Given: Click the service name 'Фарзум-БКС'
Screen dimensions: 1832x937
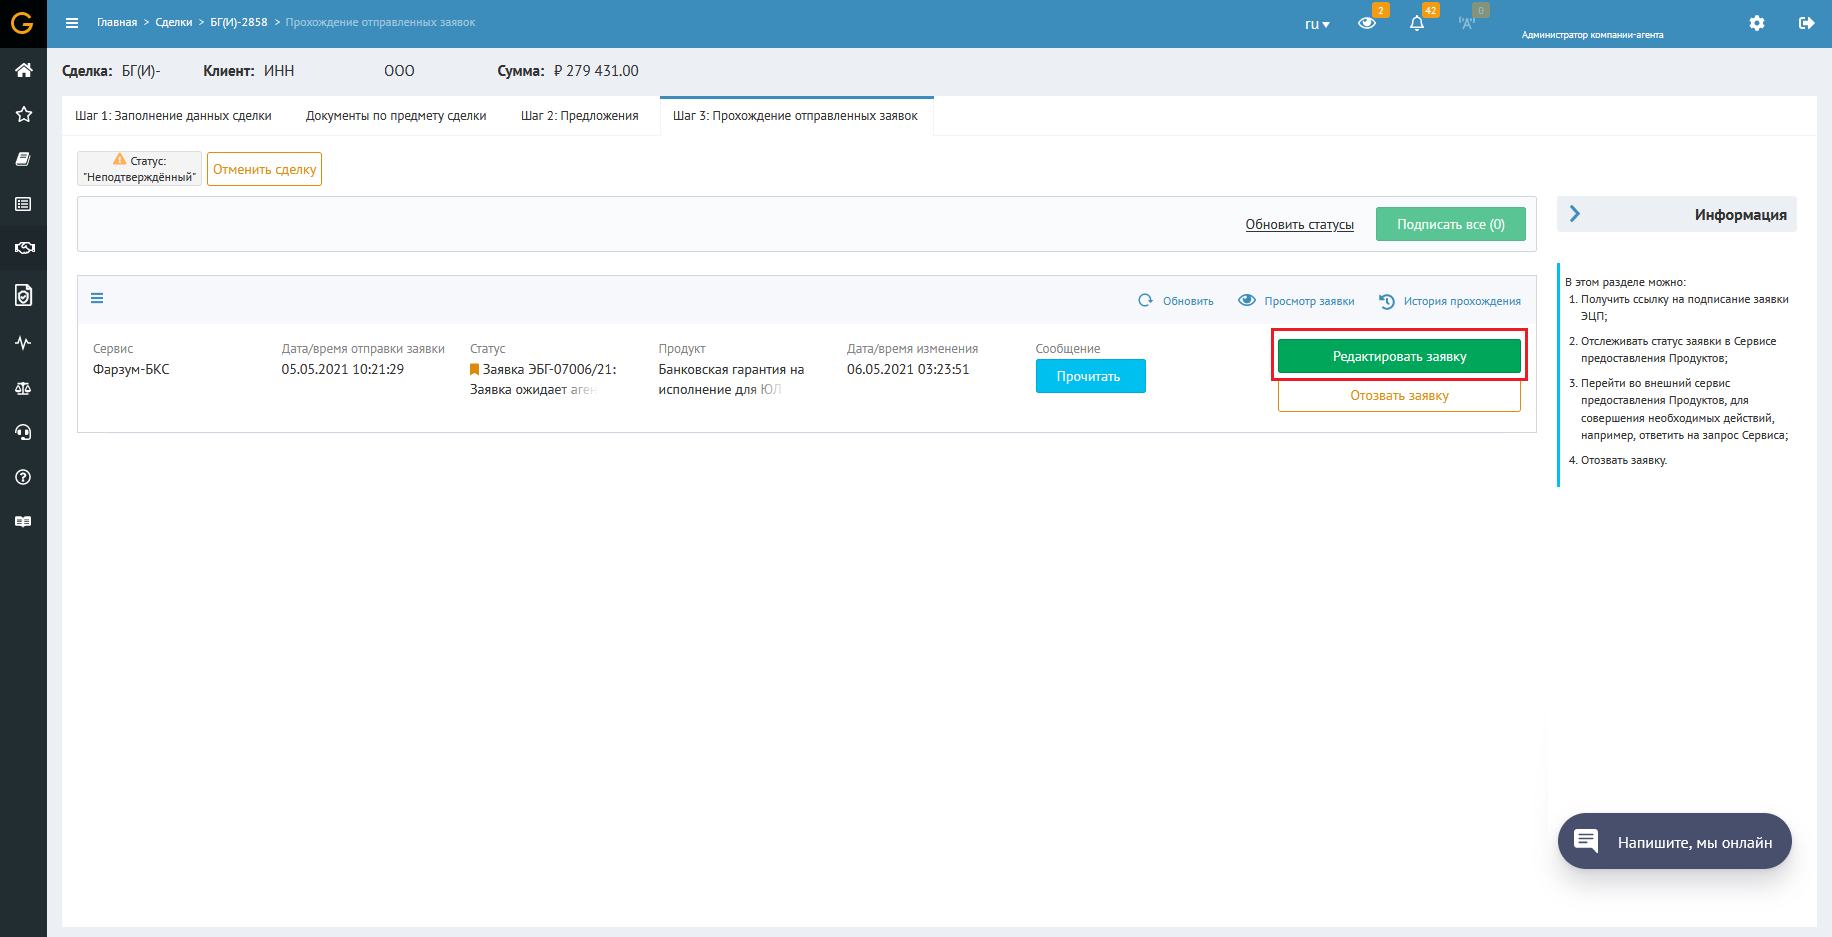Looking at the screenshot, I should (x=131, y=370).
